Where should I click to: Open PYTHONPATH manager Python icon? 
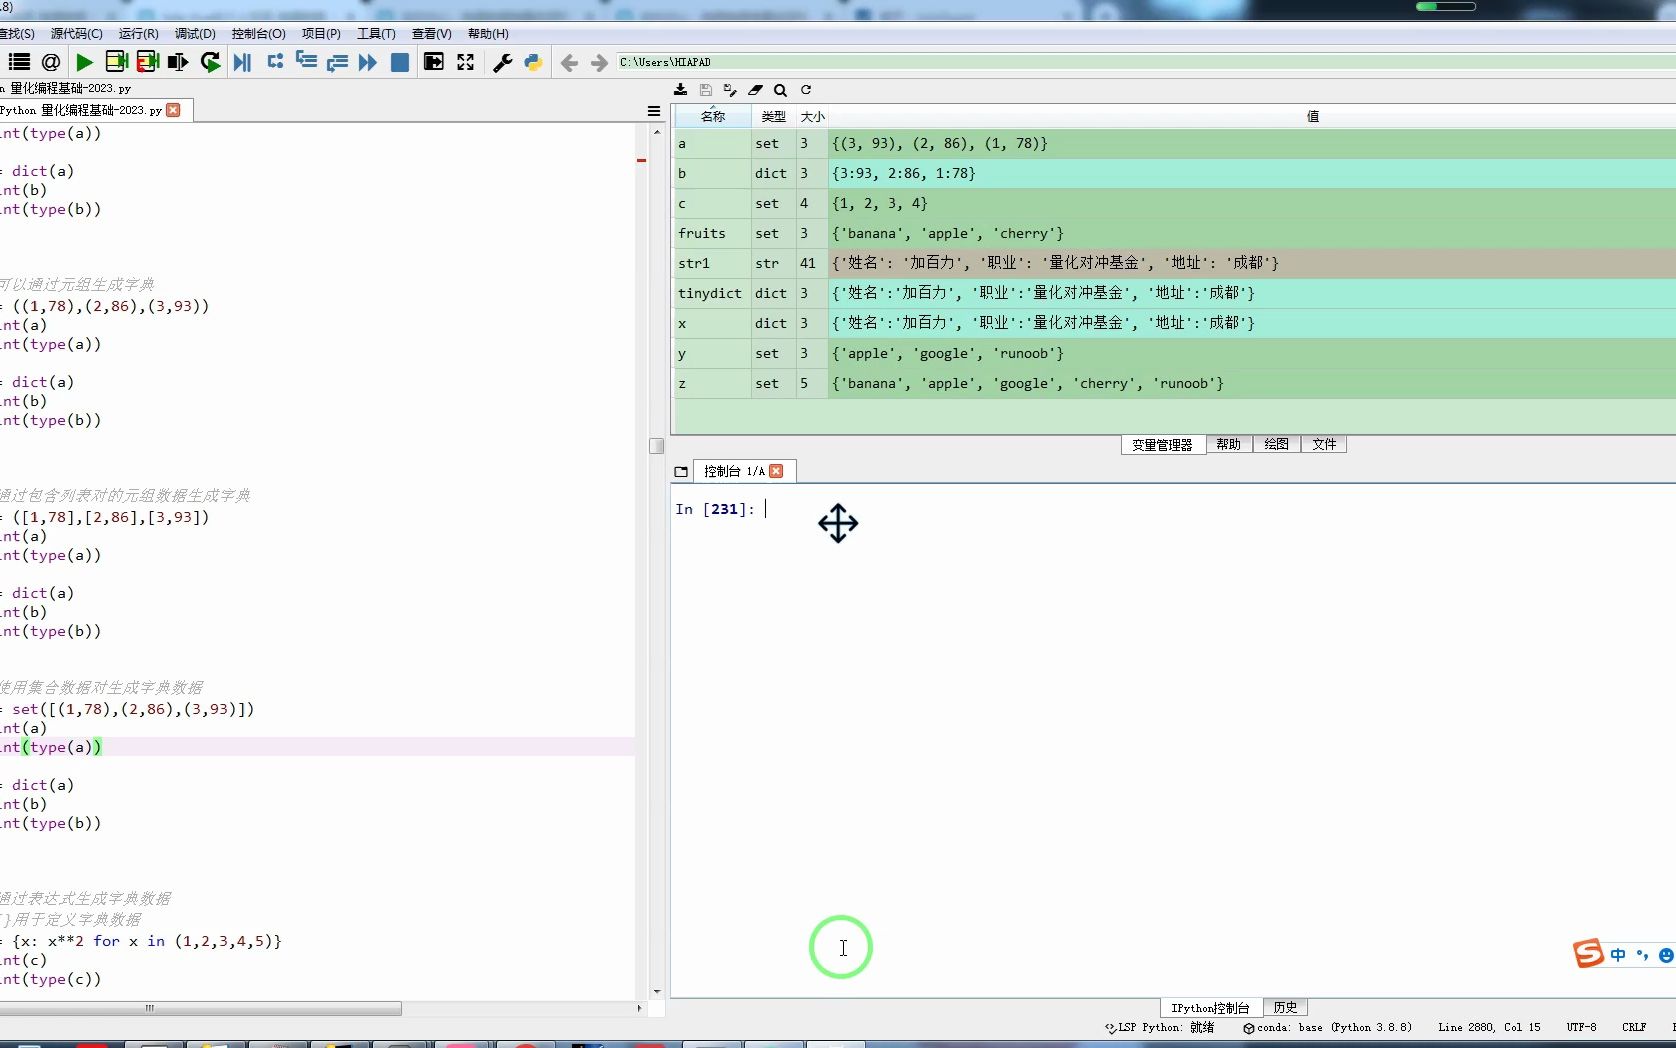[x=533, y=62]
